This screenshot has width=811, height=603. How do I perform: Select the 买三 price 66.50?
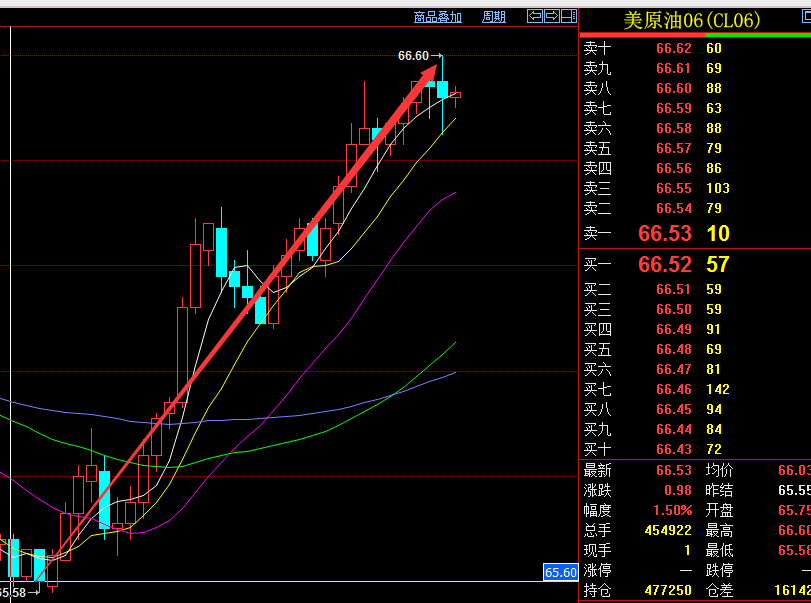coord(673,309)
